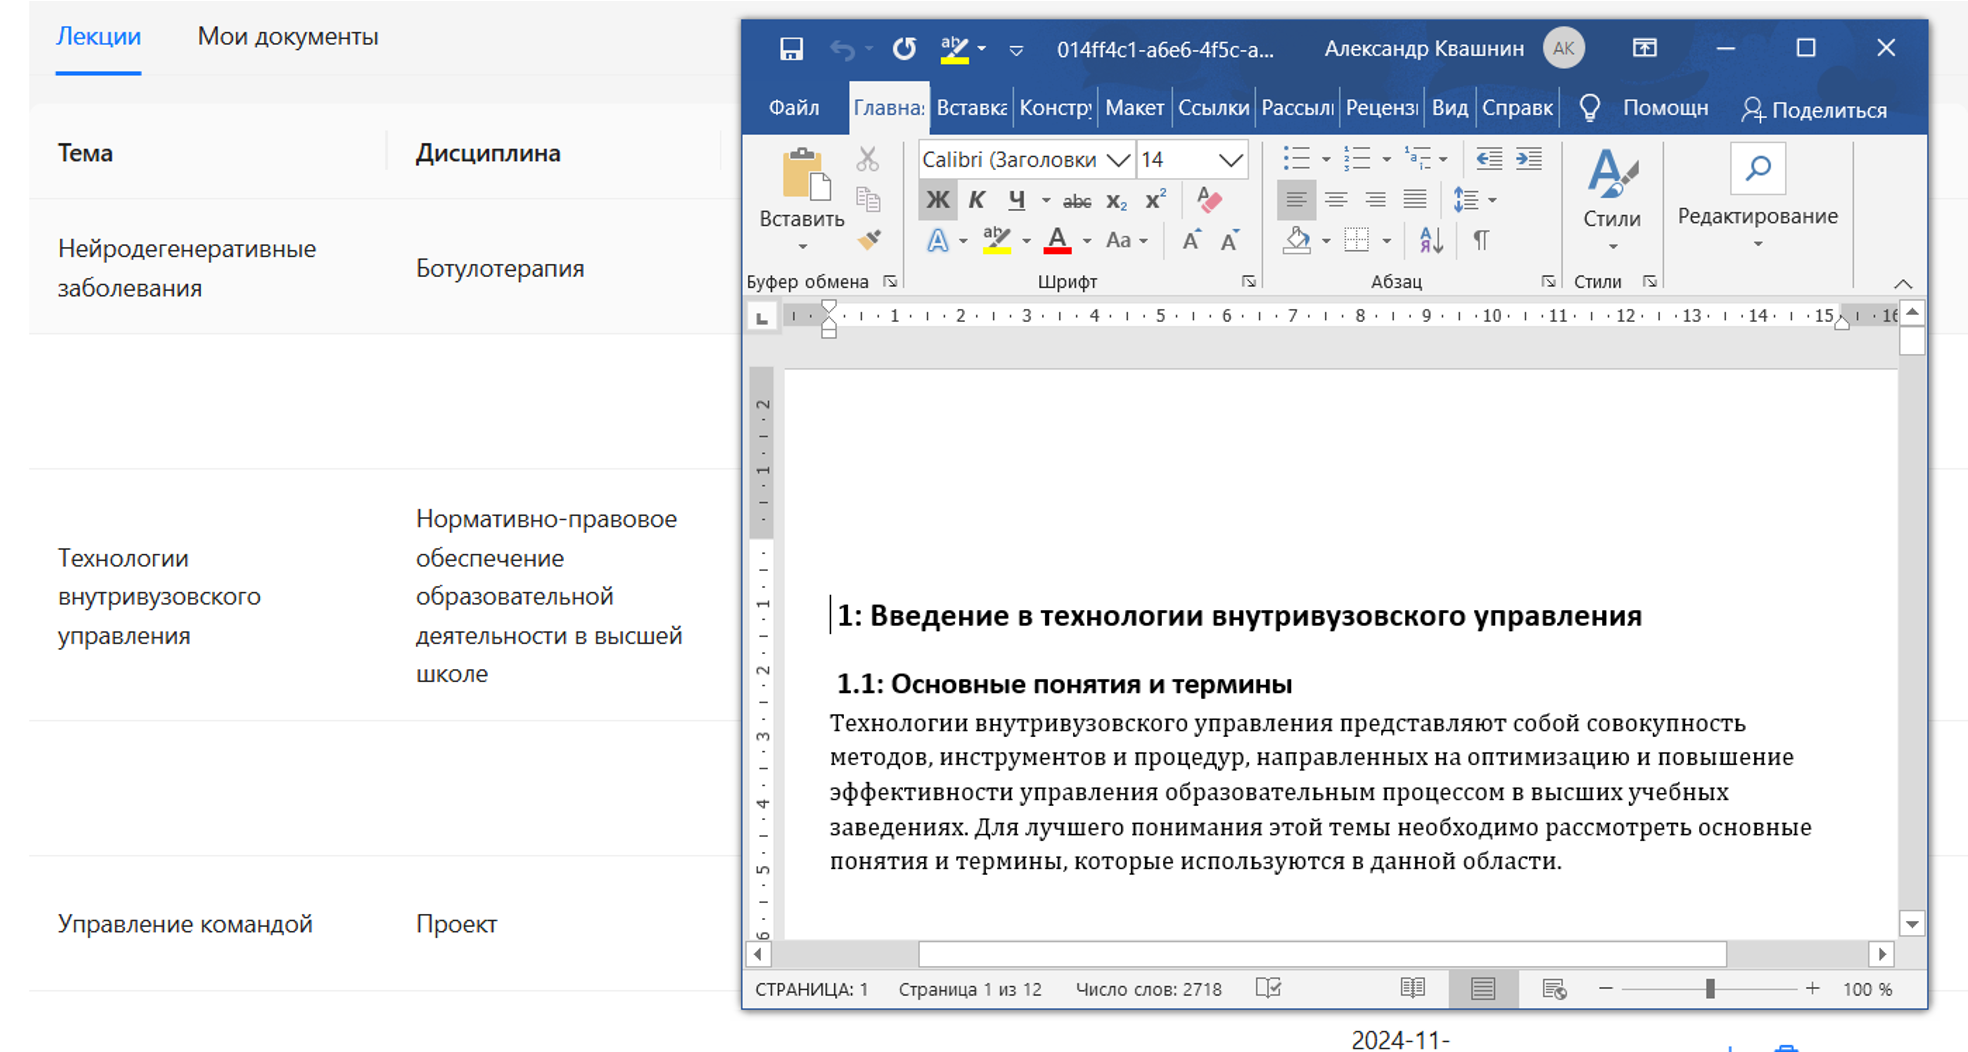Sort text alphabetically
The width and height of the screenshot is (1968, 1052).
point(1431,240)
